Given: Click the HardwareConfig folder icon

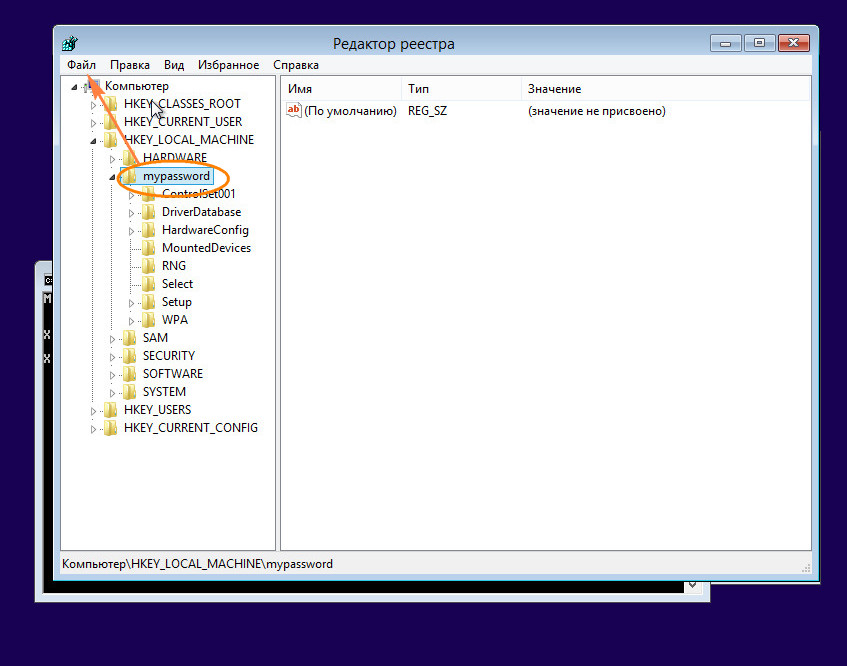Looking at the screenshot, I should [149, 230].
